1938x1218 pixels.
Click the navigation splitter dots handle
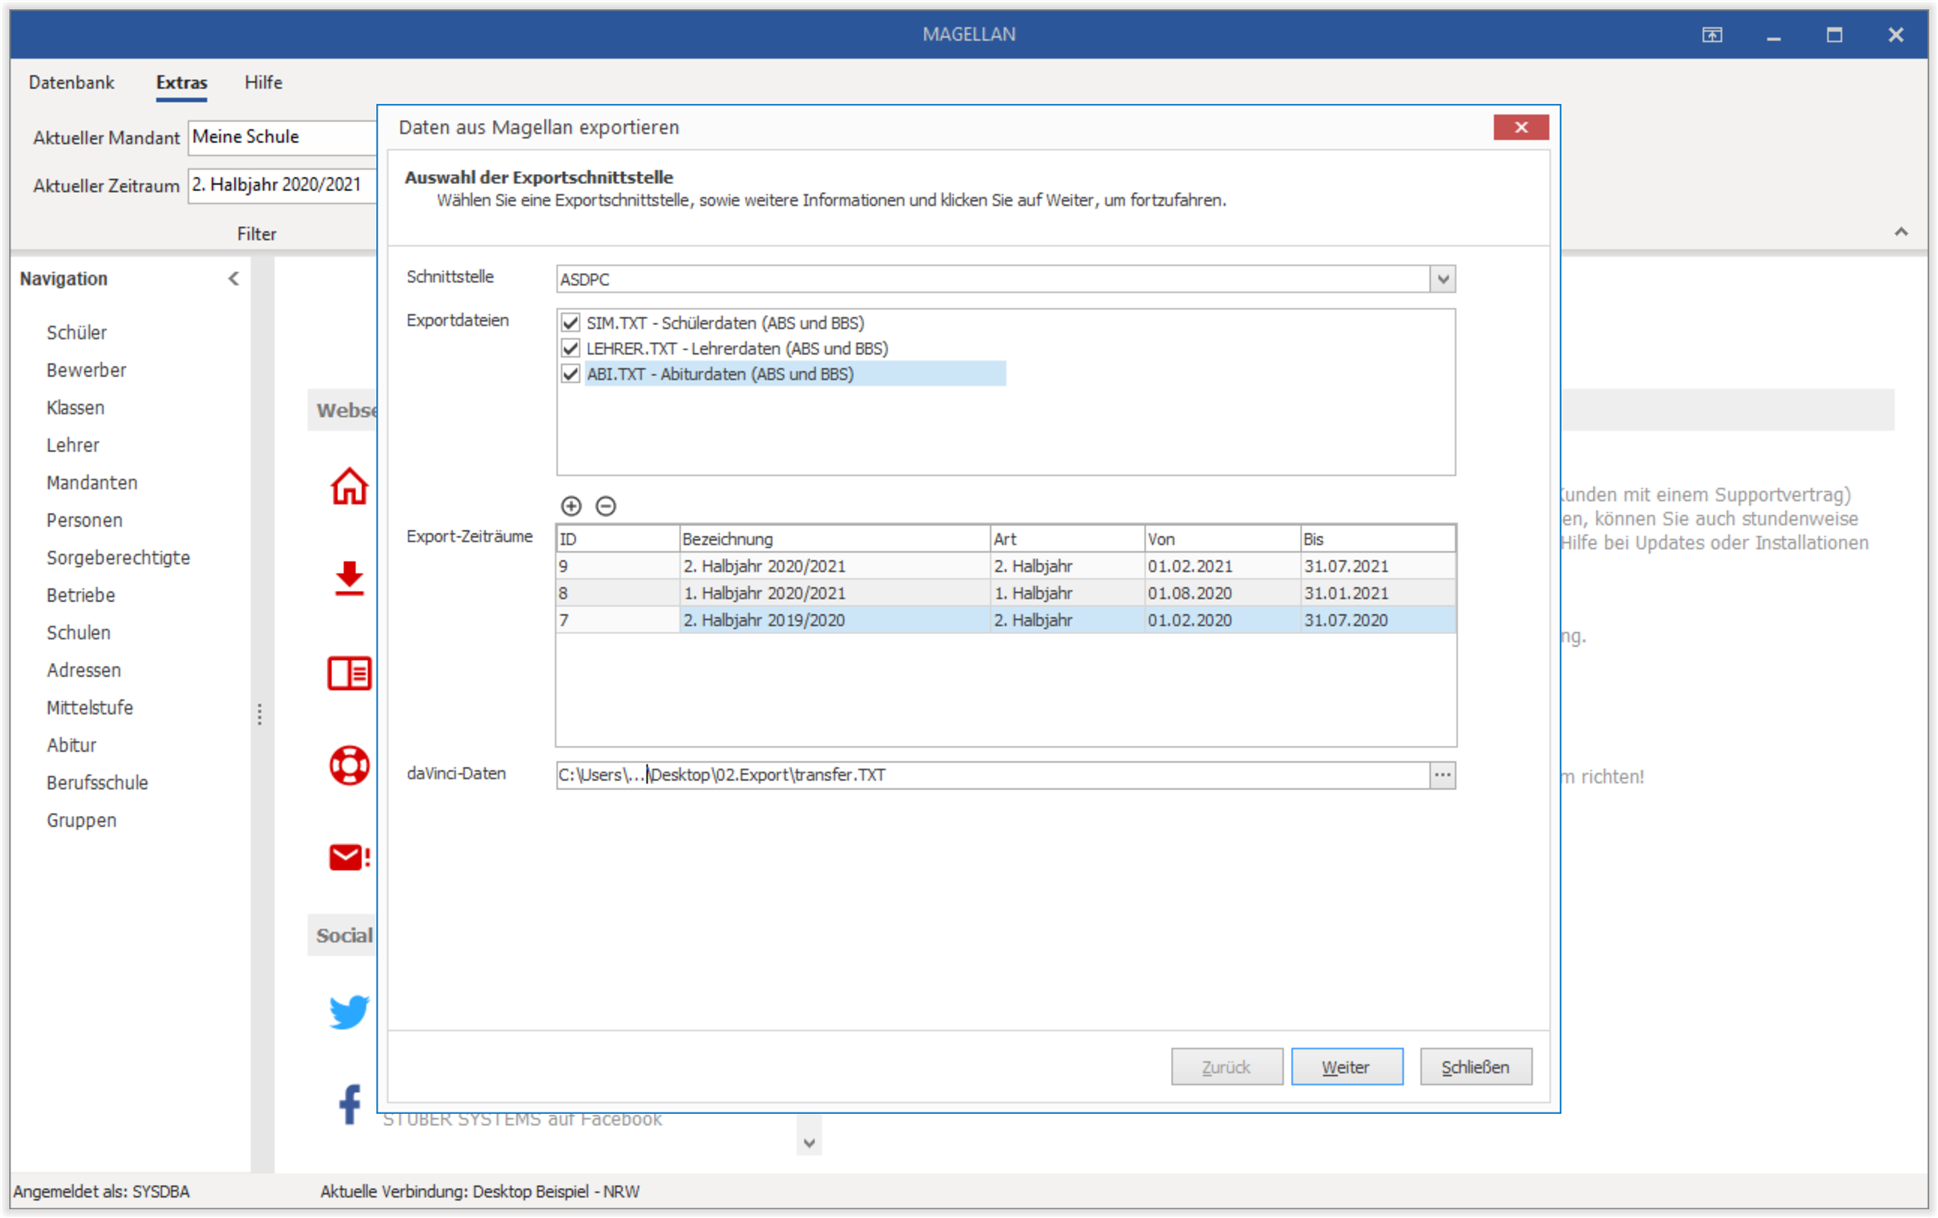coord(260,714)
